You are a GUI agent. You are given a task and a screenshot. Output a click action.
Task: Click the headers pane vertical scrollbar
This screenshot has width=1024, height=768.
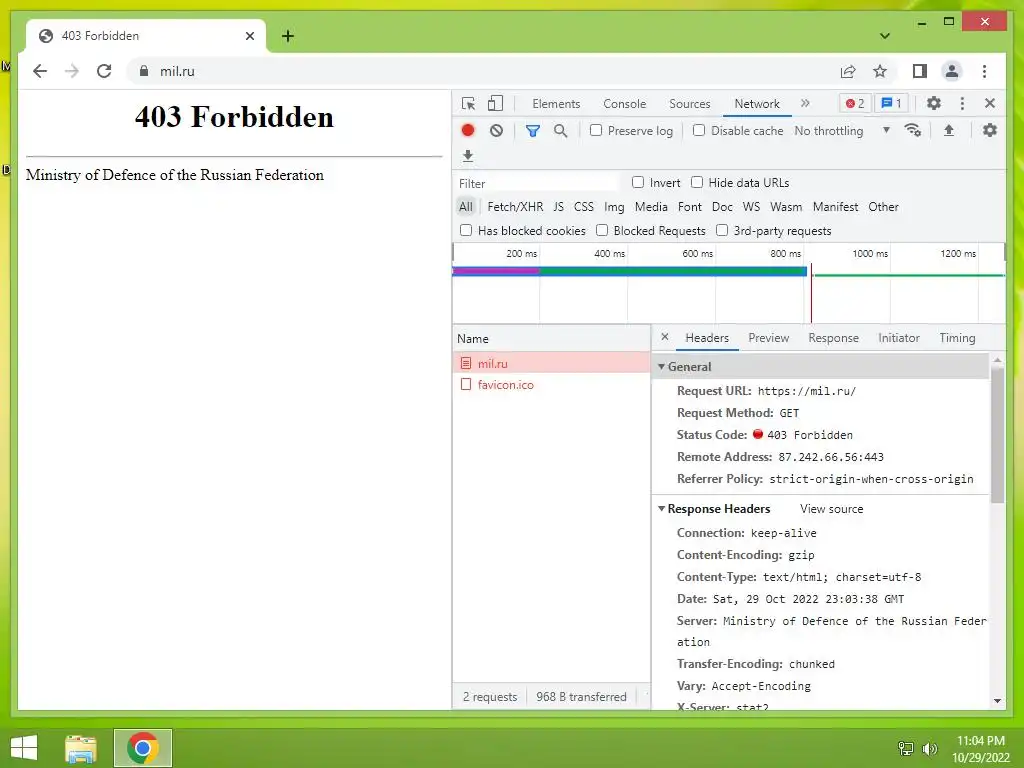[997, 434]
